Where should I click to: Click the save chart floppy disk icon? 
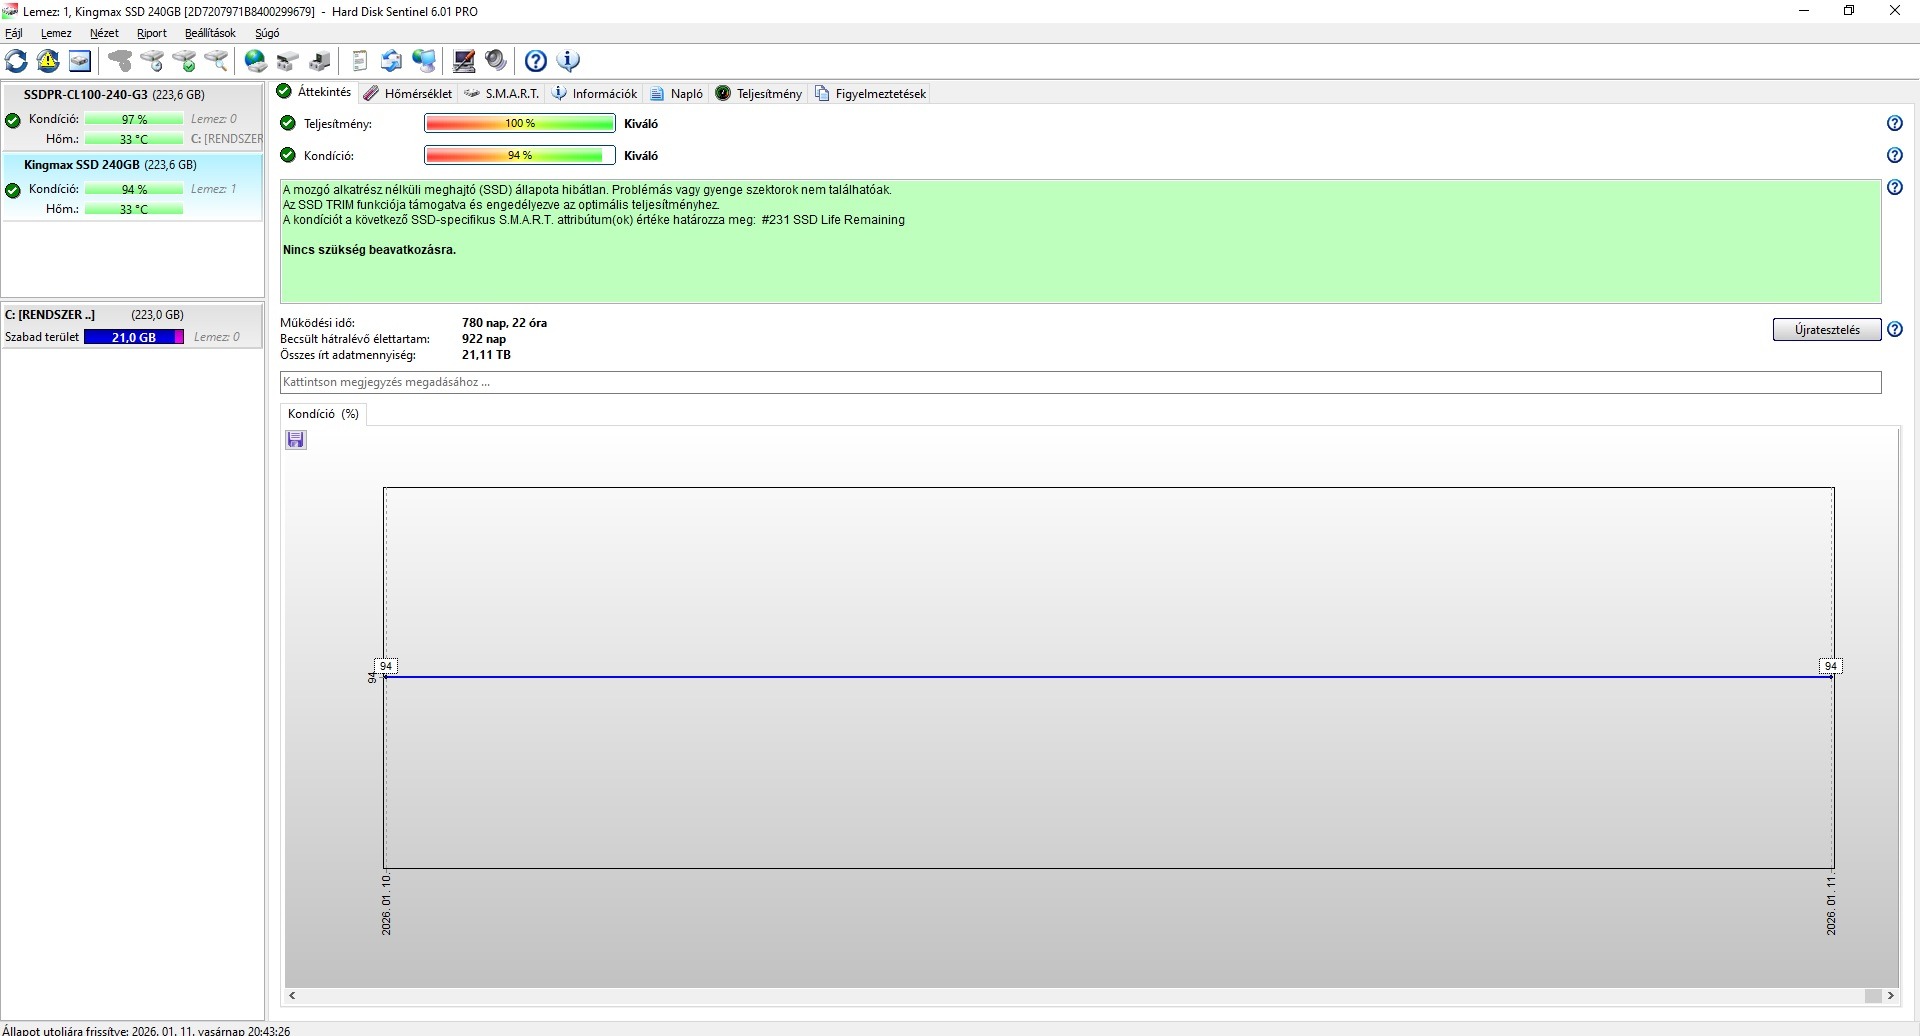point(296,440)
